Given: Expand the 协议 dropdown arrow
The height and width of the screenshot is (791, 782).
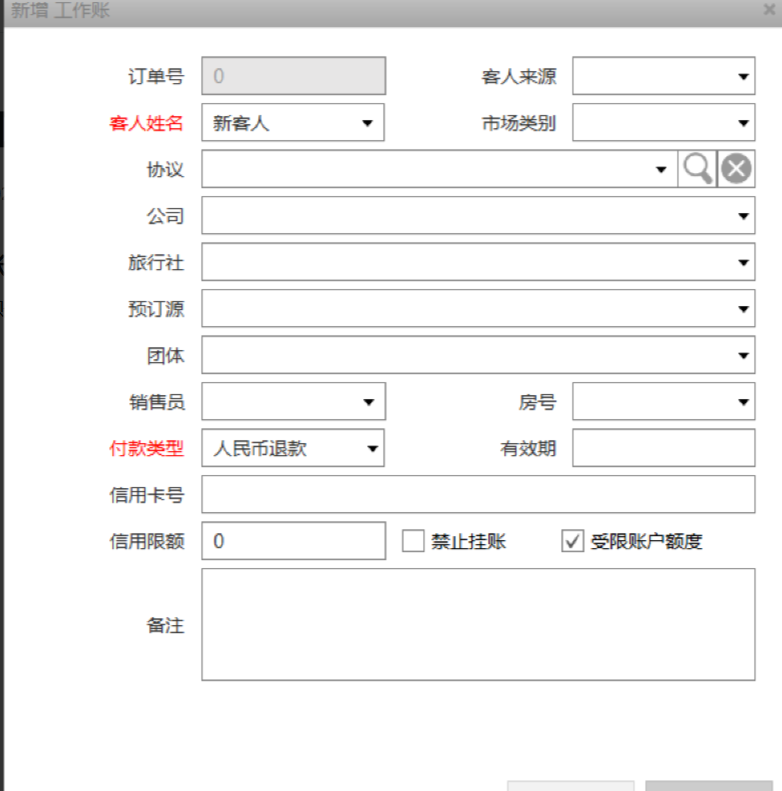Looking at the screenshot, I should click(661, 170).
